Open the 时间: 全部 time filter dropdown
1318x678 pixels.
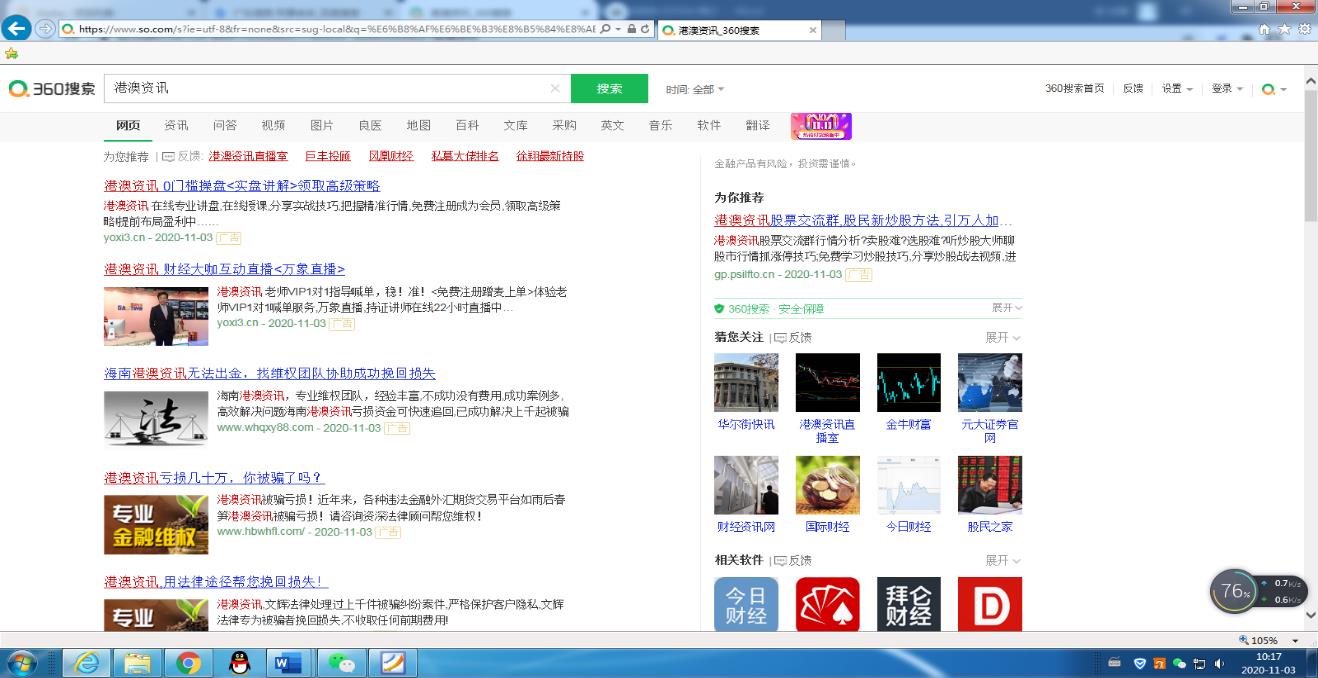(695, 89)
